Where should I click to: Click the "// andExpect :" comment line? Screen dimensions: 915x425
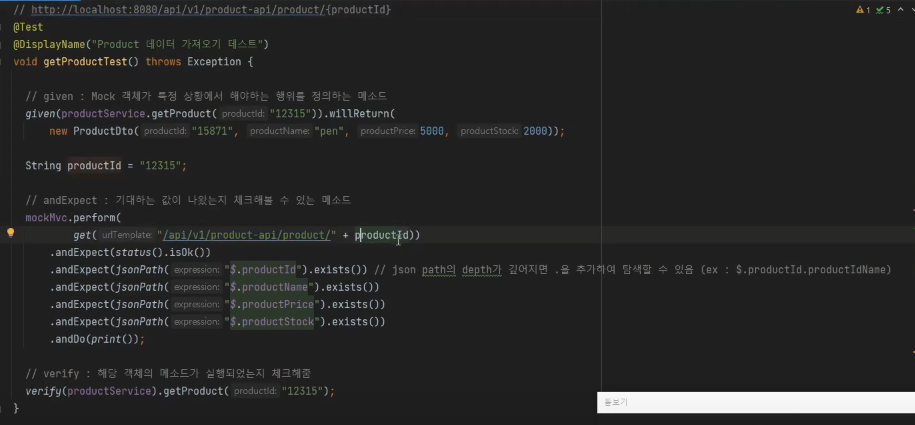click(188, 200)
